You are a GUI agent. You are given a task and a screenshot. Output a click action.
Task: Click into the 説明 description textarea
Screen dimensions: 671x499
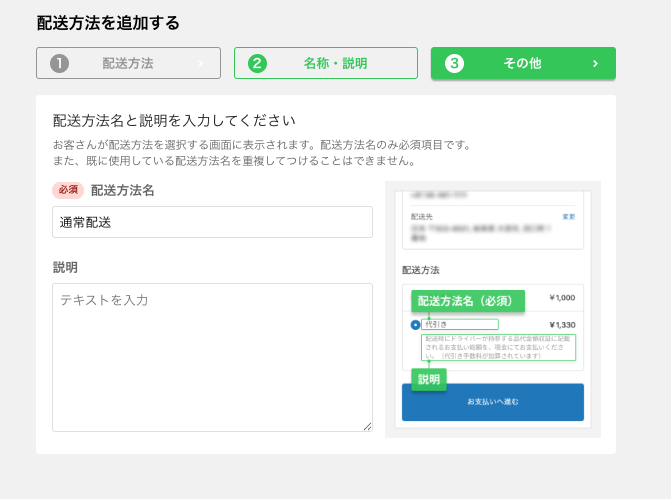tap(212, 357)
